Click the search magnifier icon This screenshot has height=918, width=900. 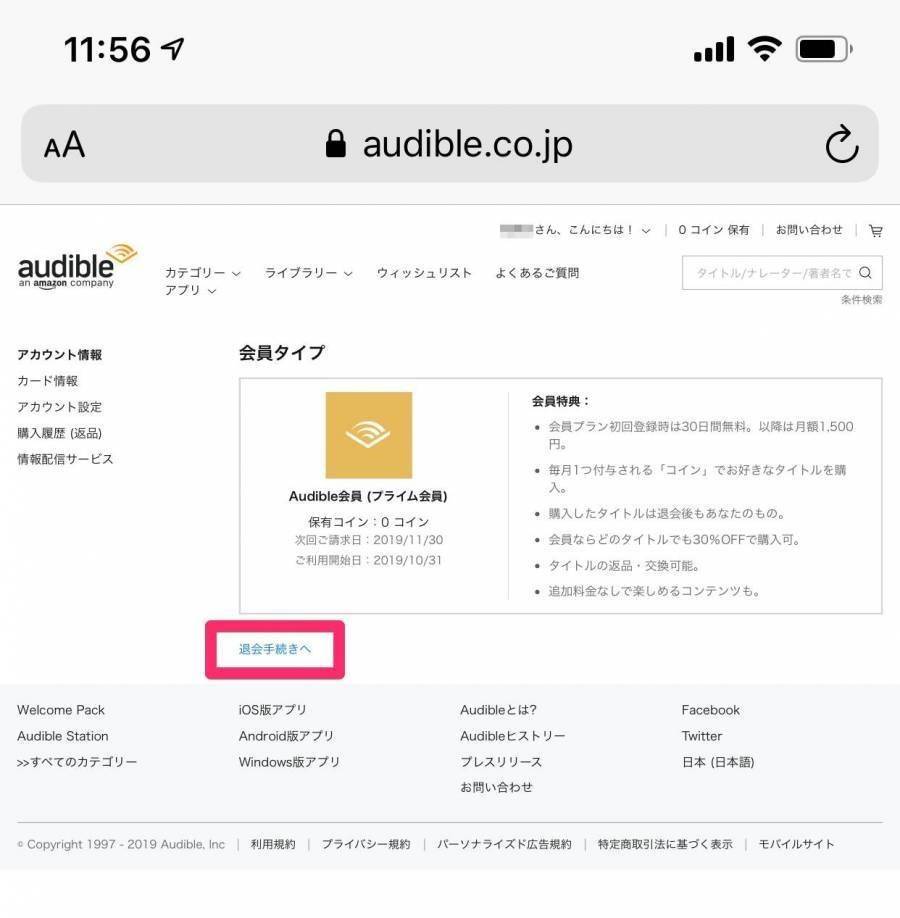tap(865, 273)
